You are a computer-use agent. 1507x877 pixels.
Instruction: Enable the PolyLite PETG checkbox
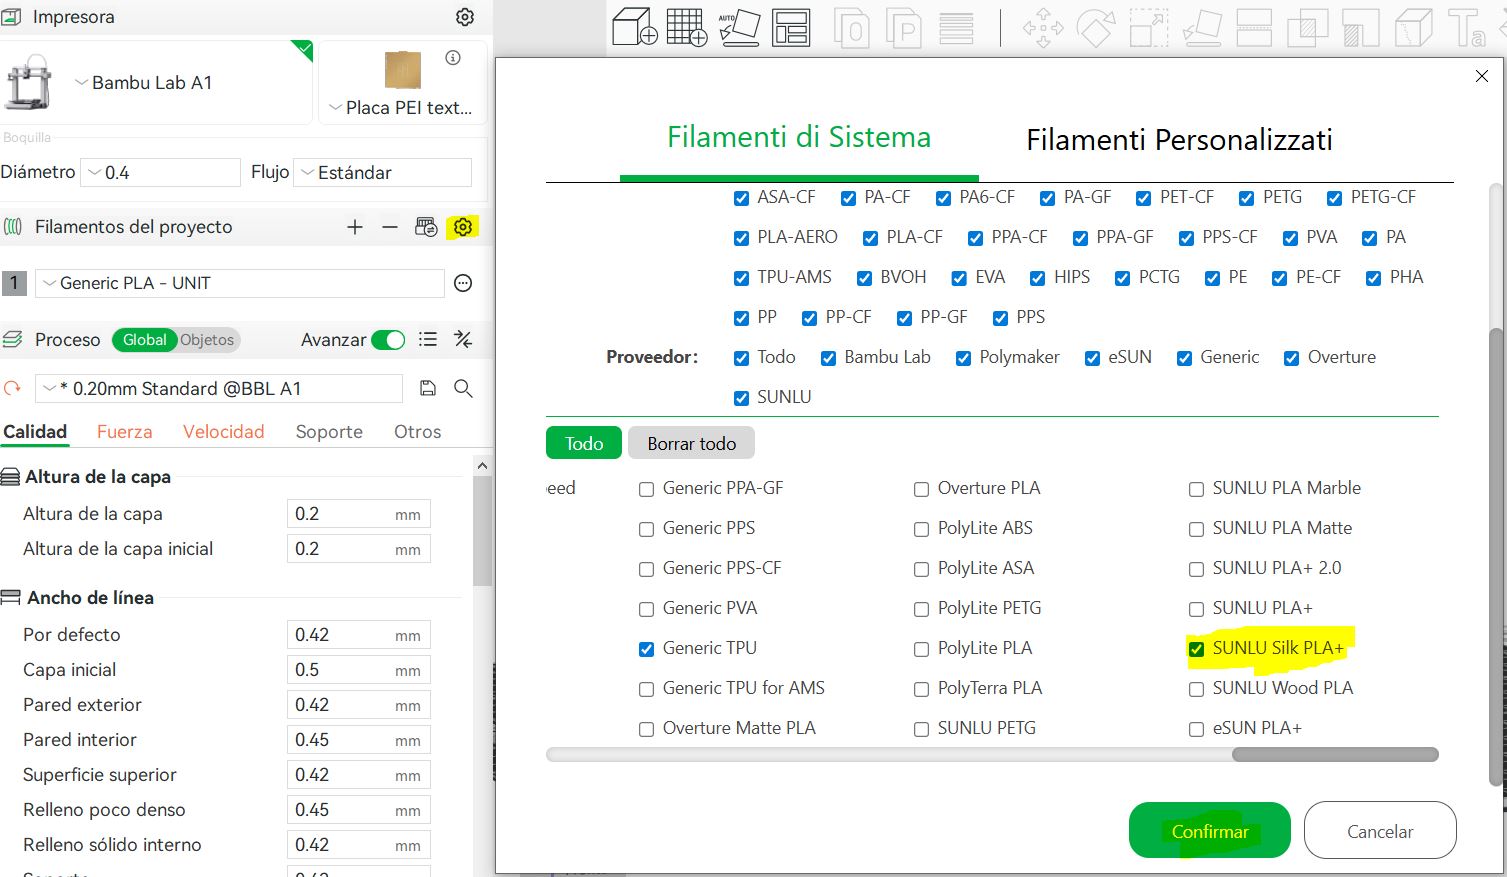pos(921,609)
